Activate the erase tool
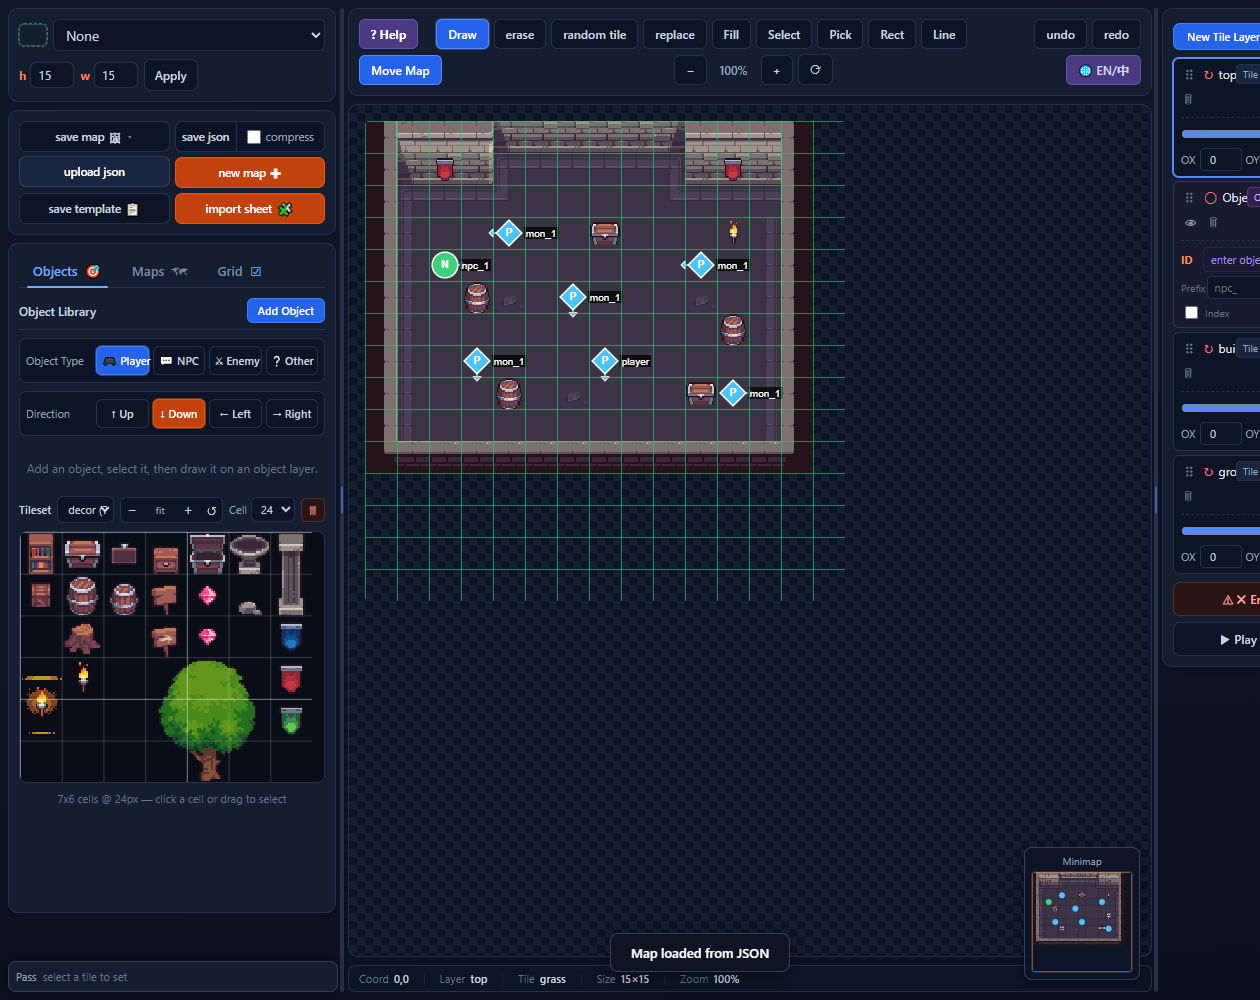Screen dimensions: 1260x1000 pyautogui.click(x=520, y=35)
